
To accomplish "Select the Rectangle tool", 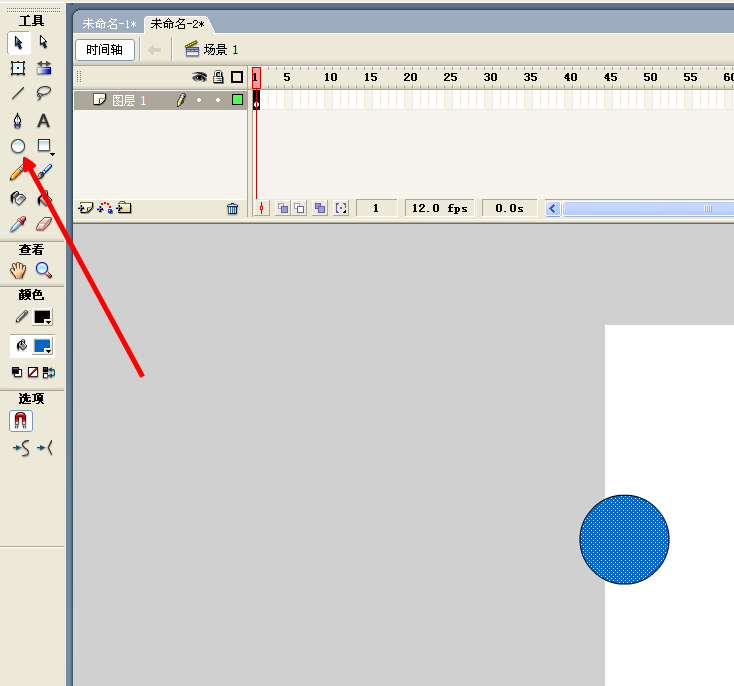I will 45,146.
